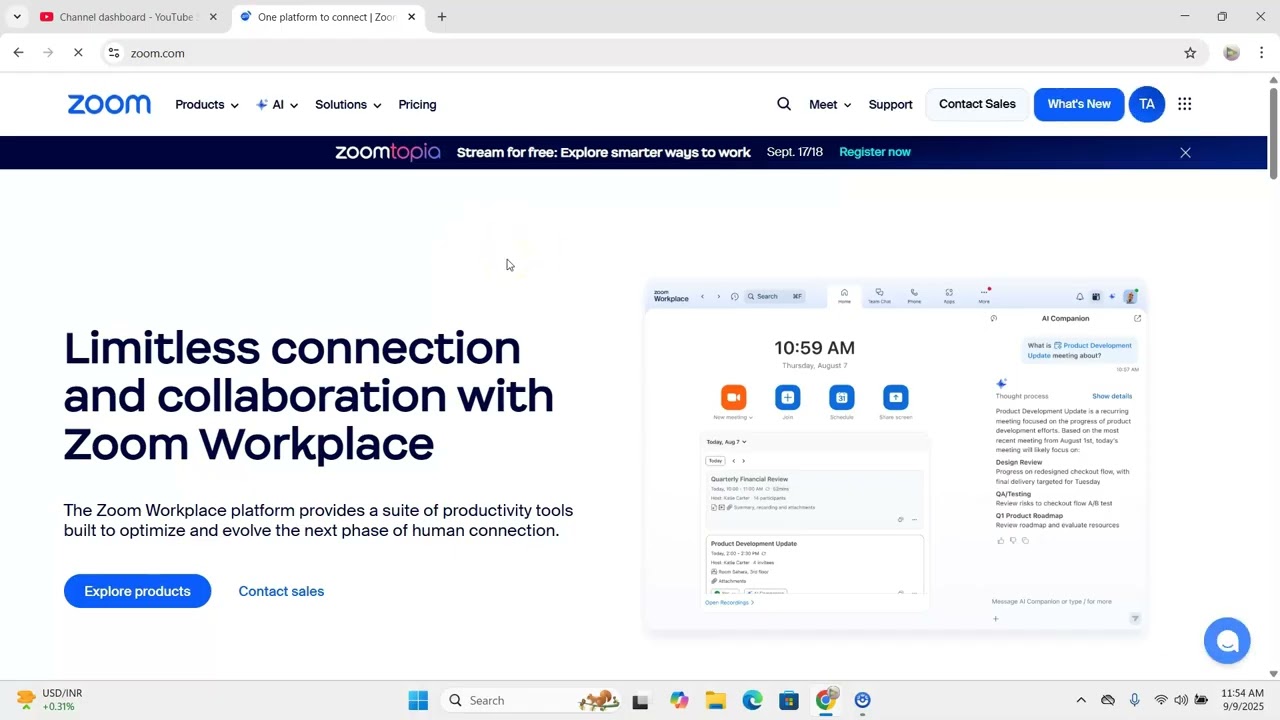
Task: Click the Share screen icon in preview
Action: 896,397
